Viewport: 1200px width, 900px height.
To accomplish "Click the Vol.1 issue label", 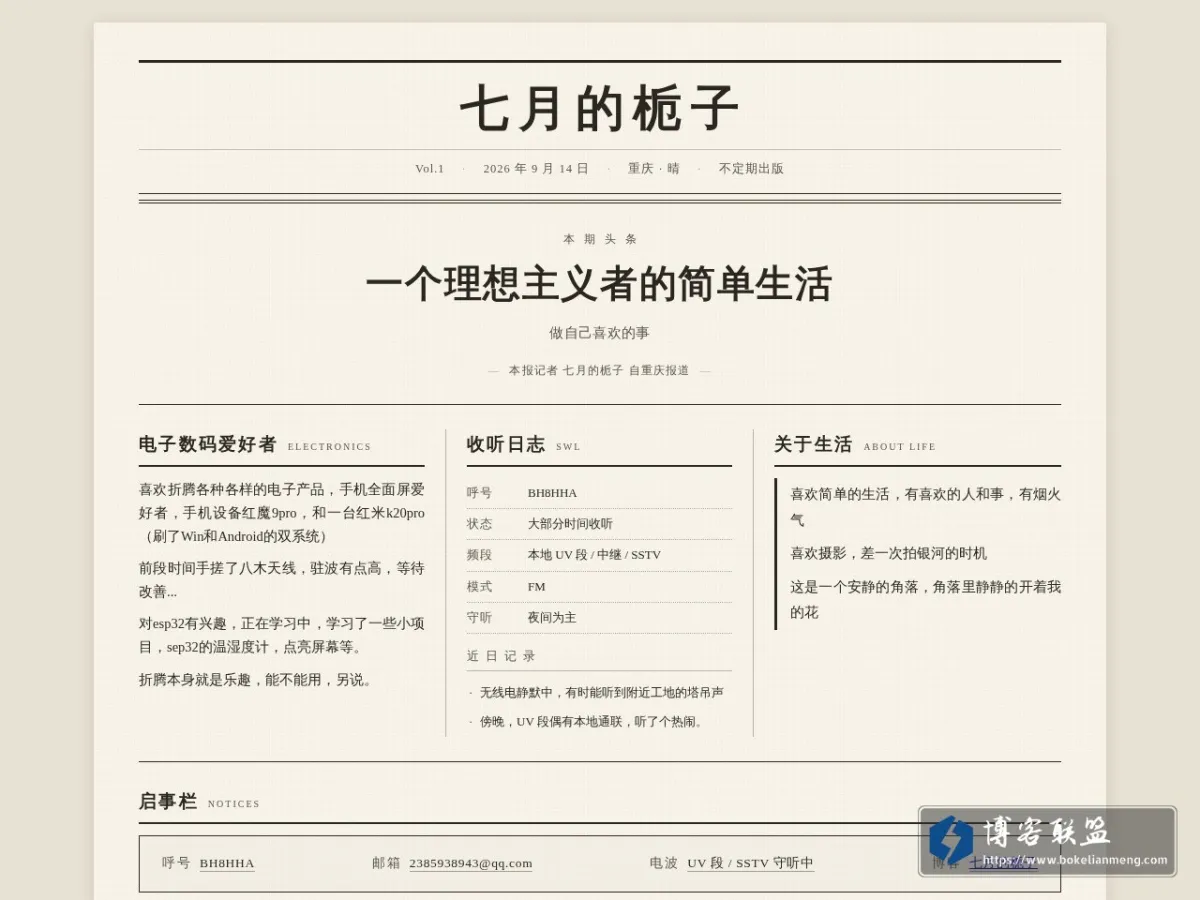I will 430,168.
